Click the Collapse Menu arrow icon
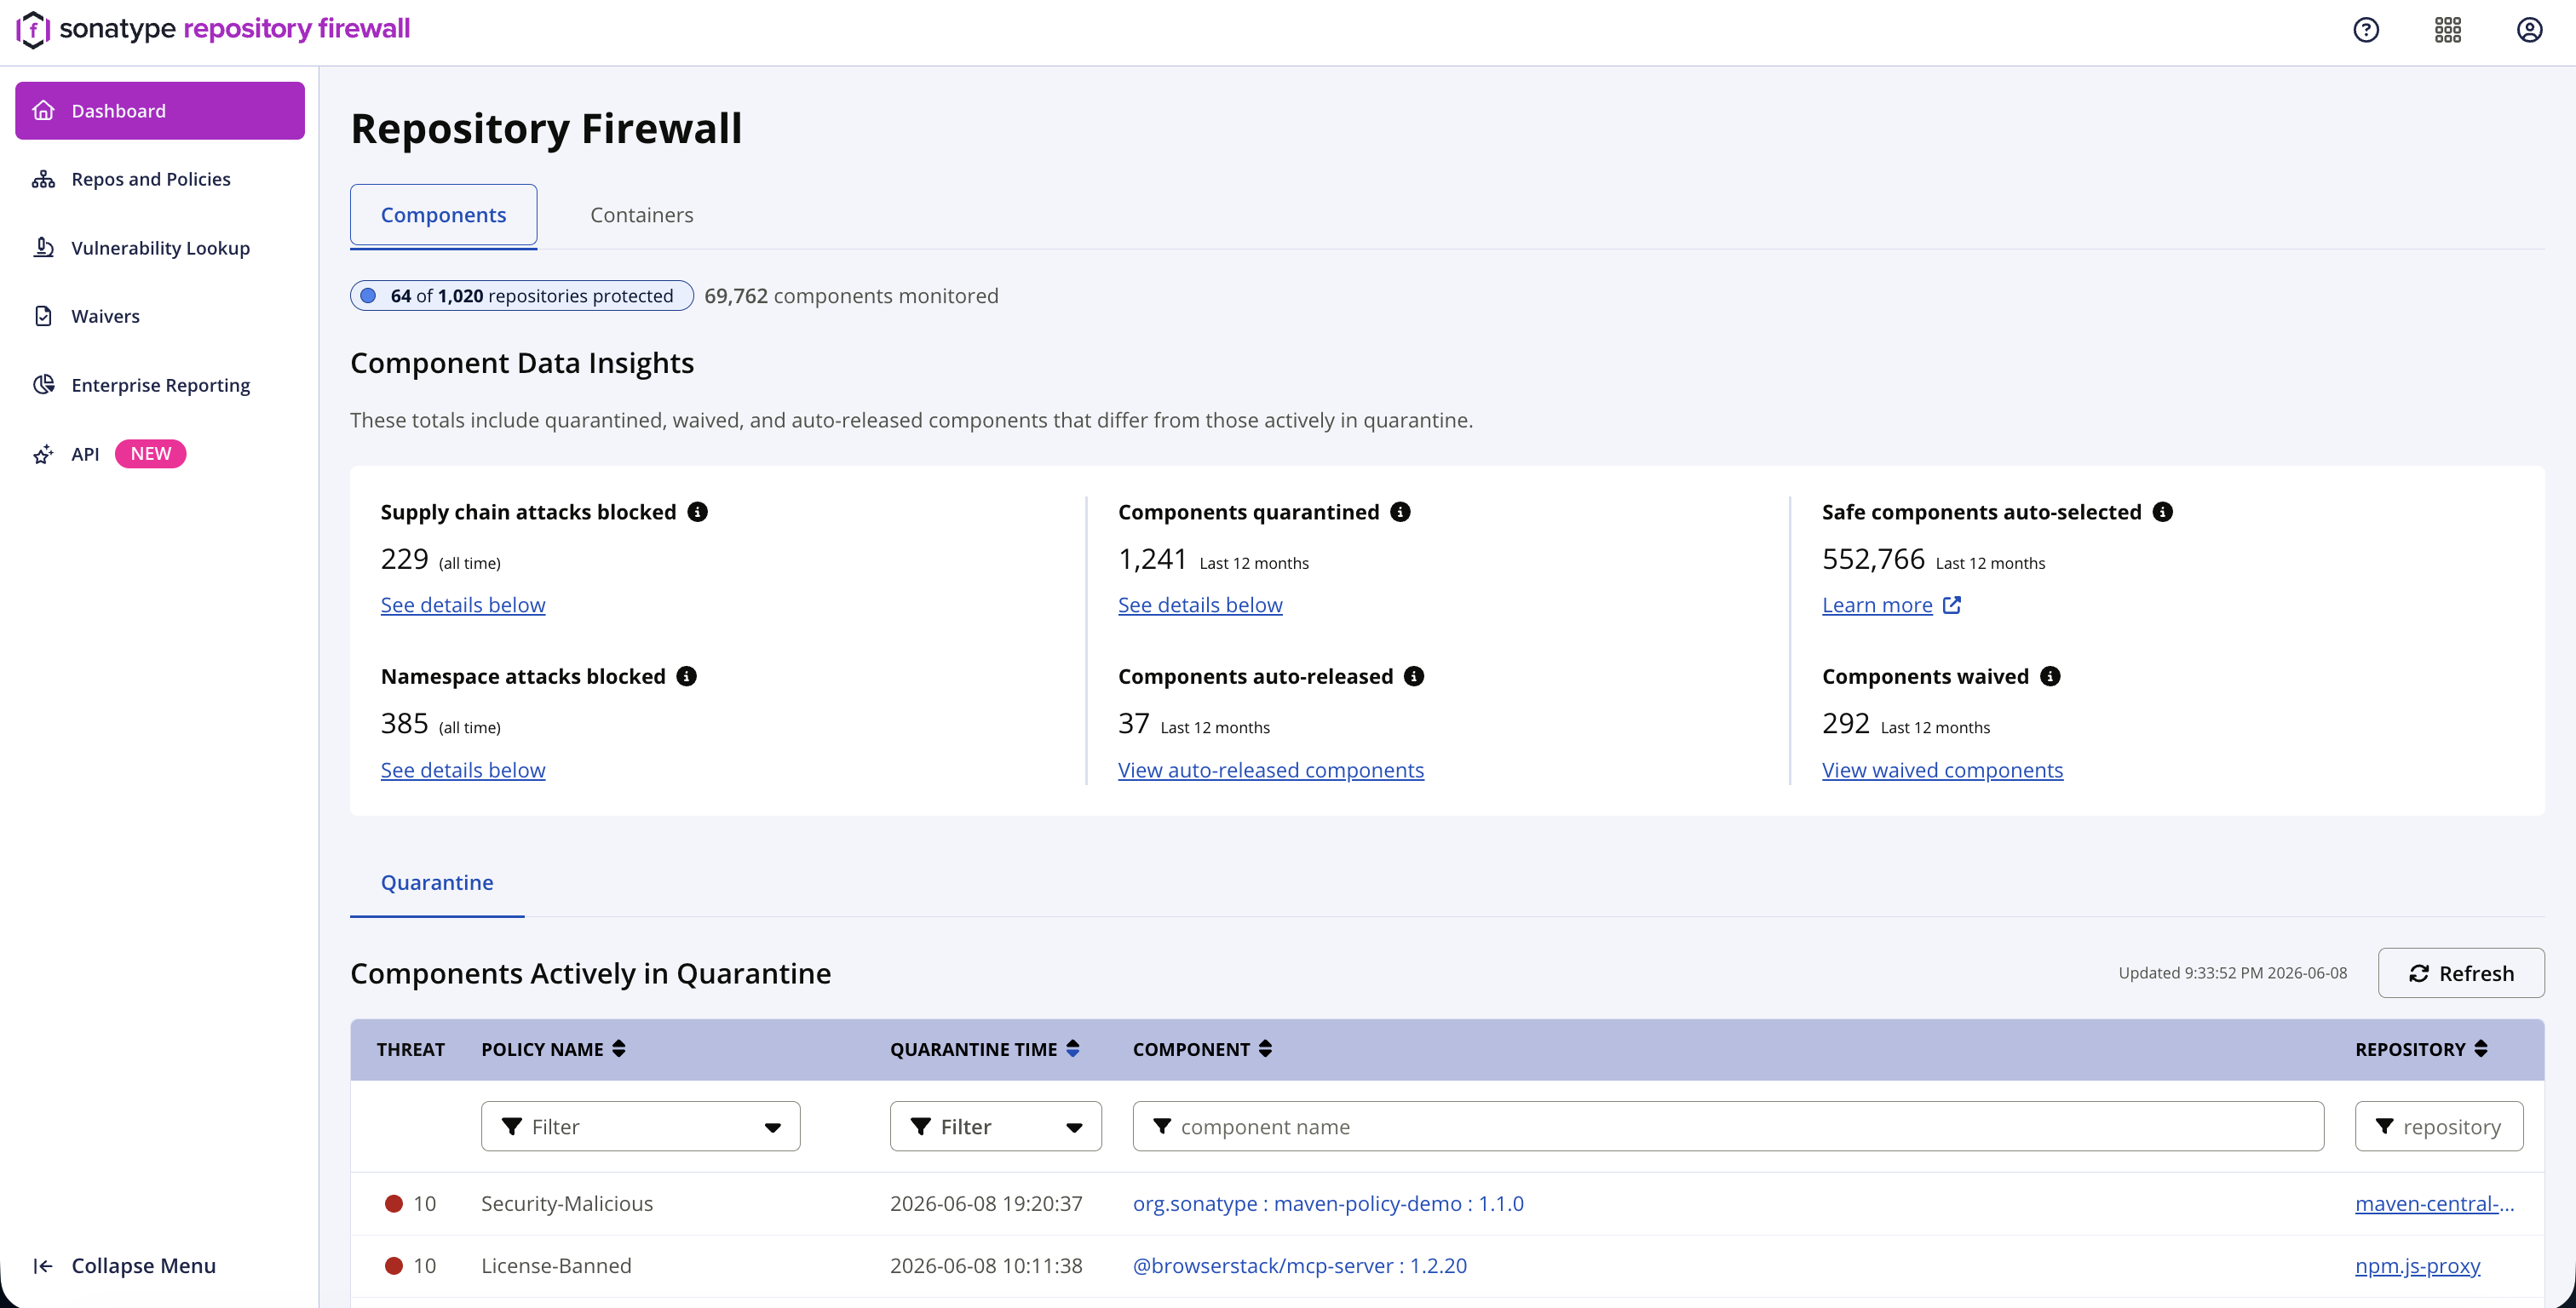Image resolution: width=2576 pixels, height=1308 pixels. point(43,1266)
